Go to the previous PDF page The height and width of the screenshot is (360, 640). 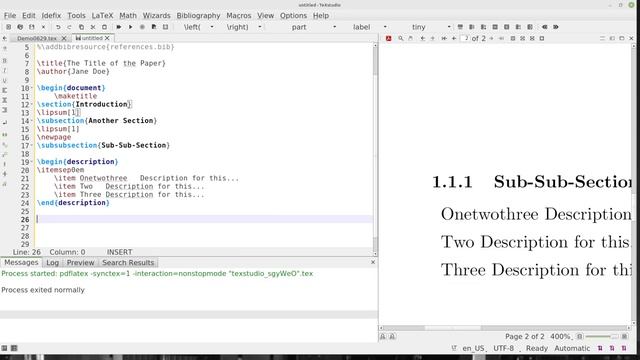tap(453, 38)
